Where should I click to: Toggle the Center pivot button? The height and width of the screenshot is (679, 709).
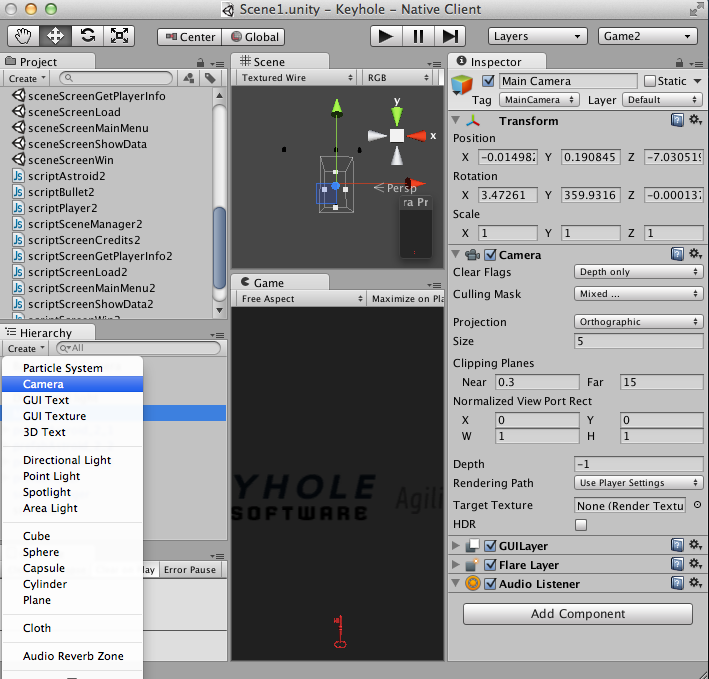[x=188, y=37]
